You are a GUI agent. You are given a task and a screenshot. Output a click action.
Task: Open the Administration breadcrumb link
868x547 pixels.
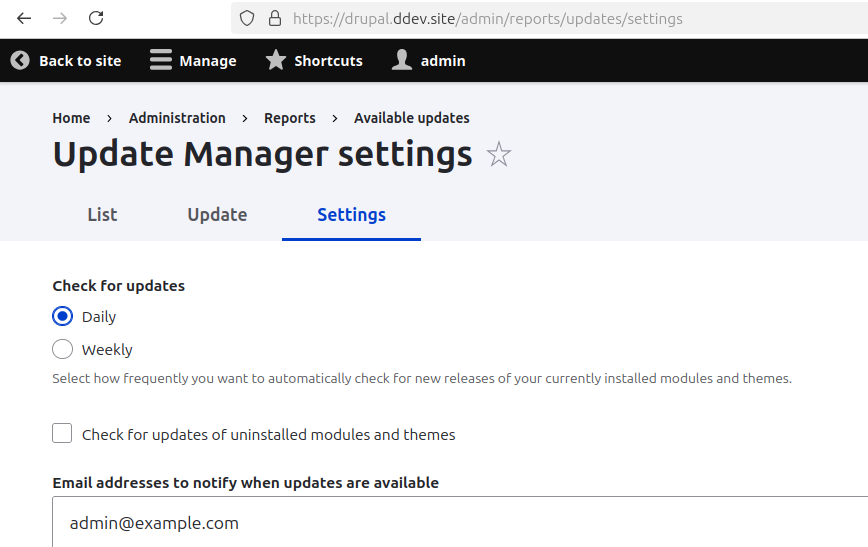click(x=177, y=118)
